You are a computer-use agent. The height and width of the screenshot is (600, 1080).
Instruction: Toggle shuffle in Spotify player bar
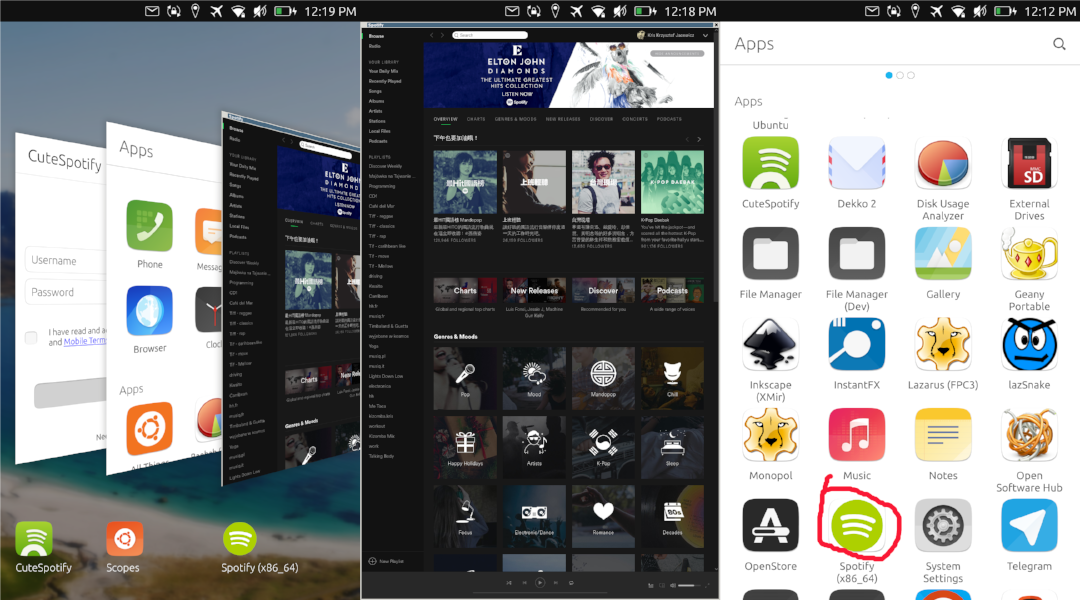click(x=509, y=583)
